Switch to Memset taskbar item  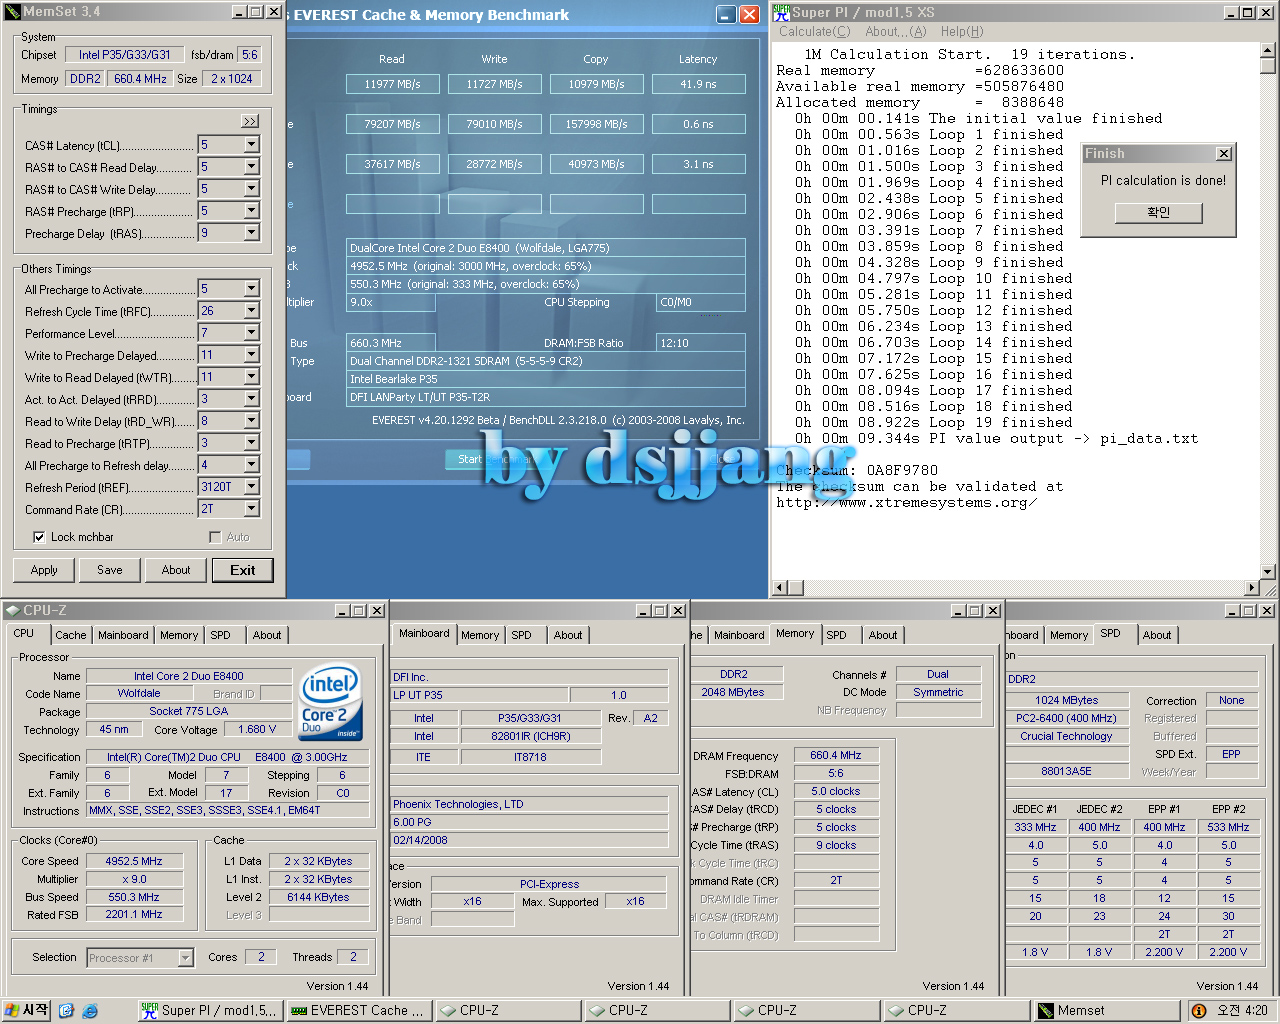(x=1108, y=1011)
